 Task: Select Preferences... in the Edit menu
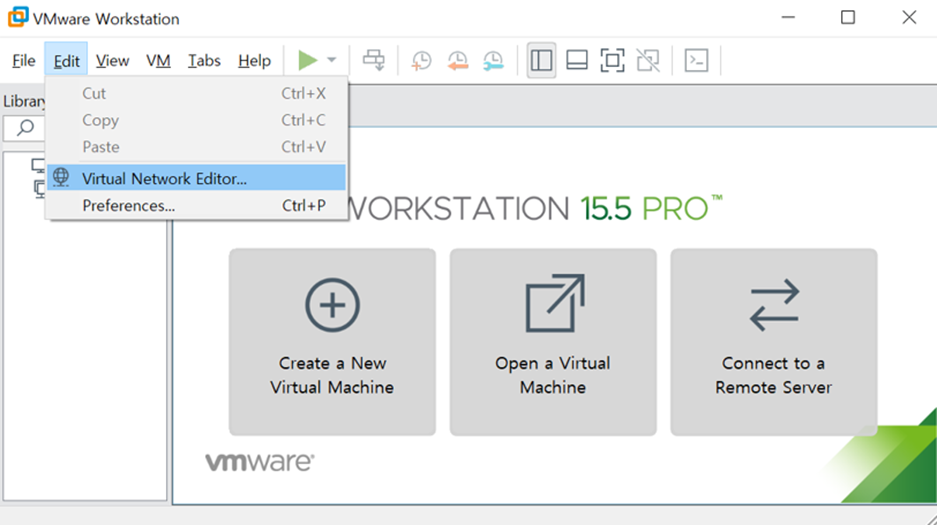point(197,205)
